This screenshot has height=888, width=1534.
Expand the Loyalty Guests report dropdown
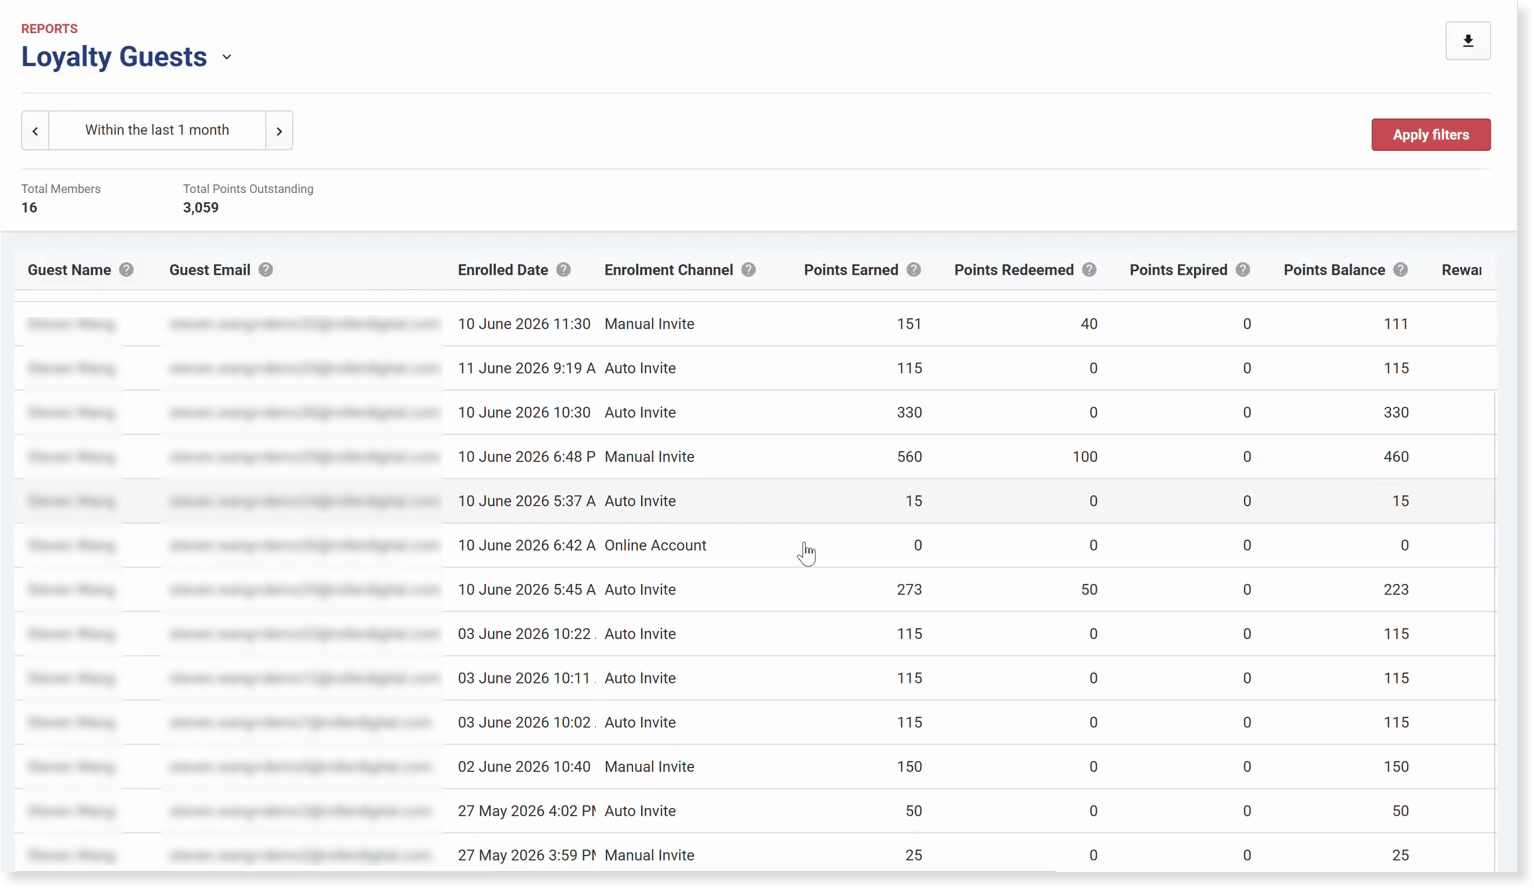pos(227,57)
